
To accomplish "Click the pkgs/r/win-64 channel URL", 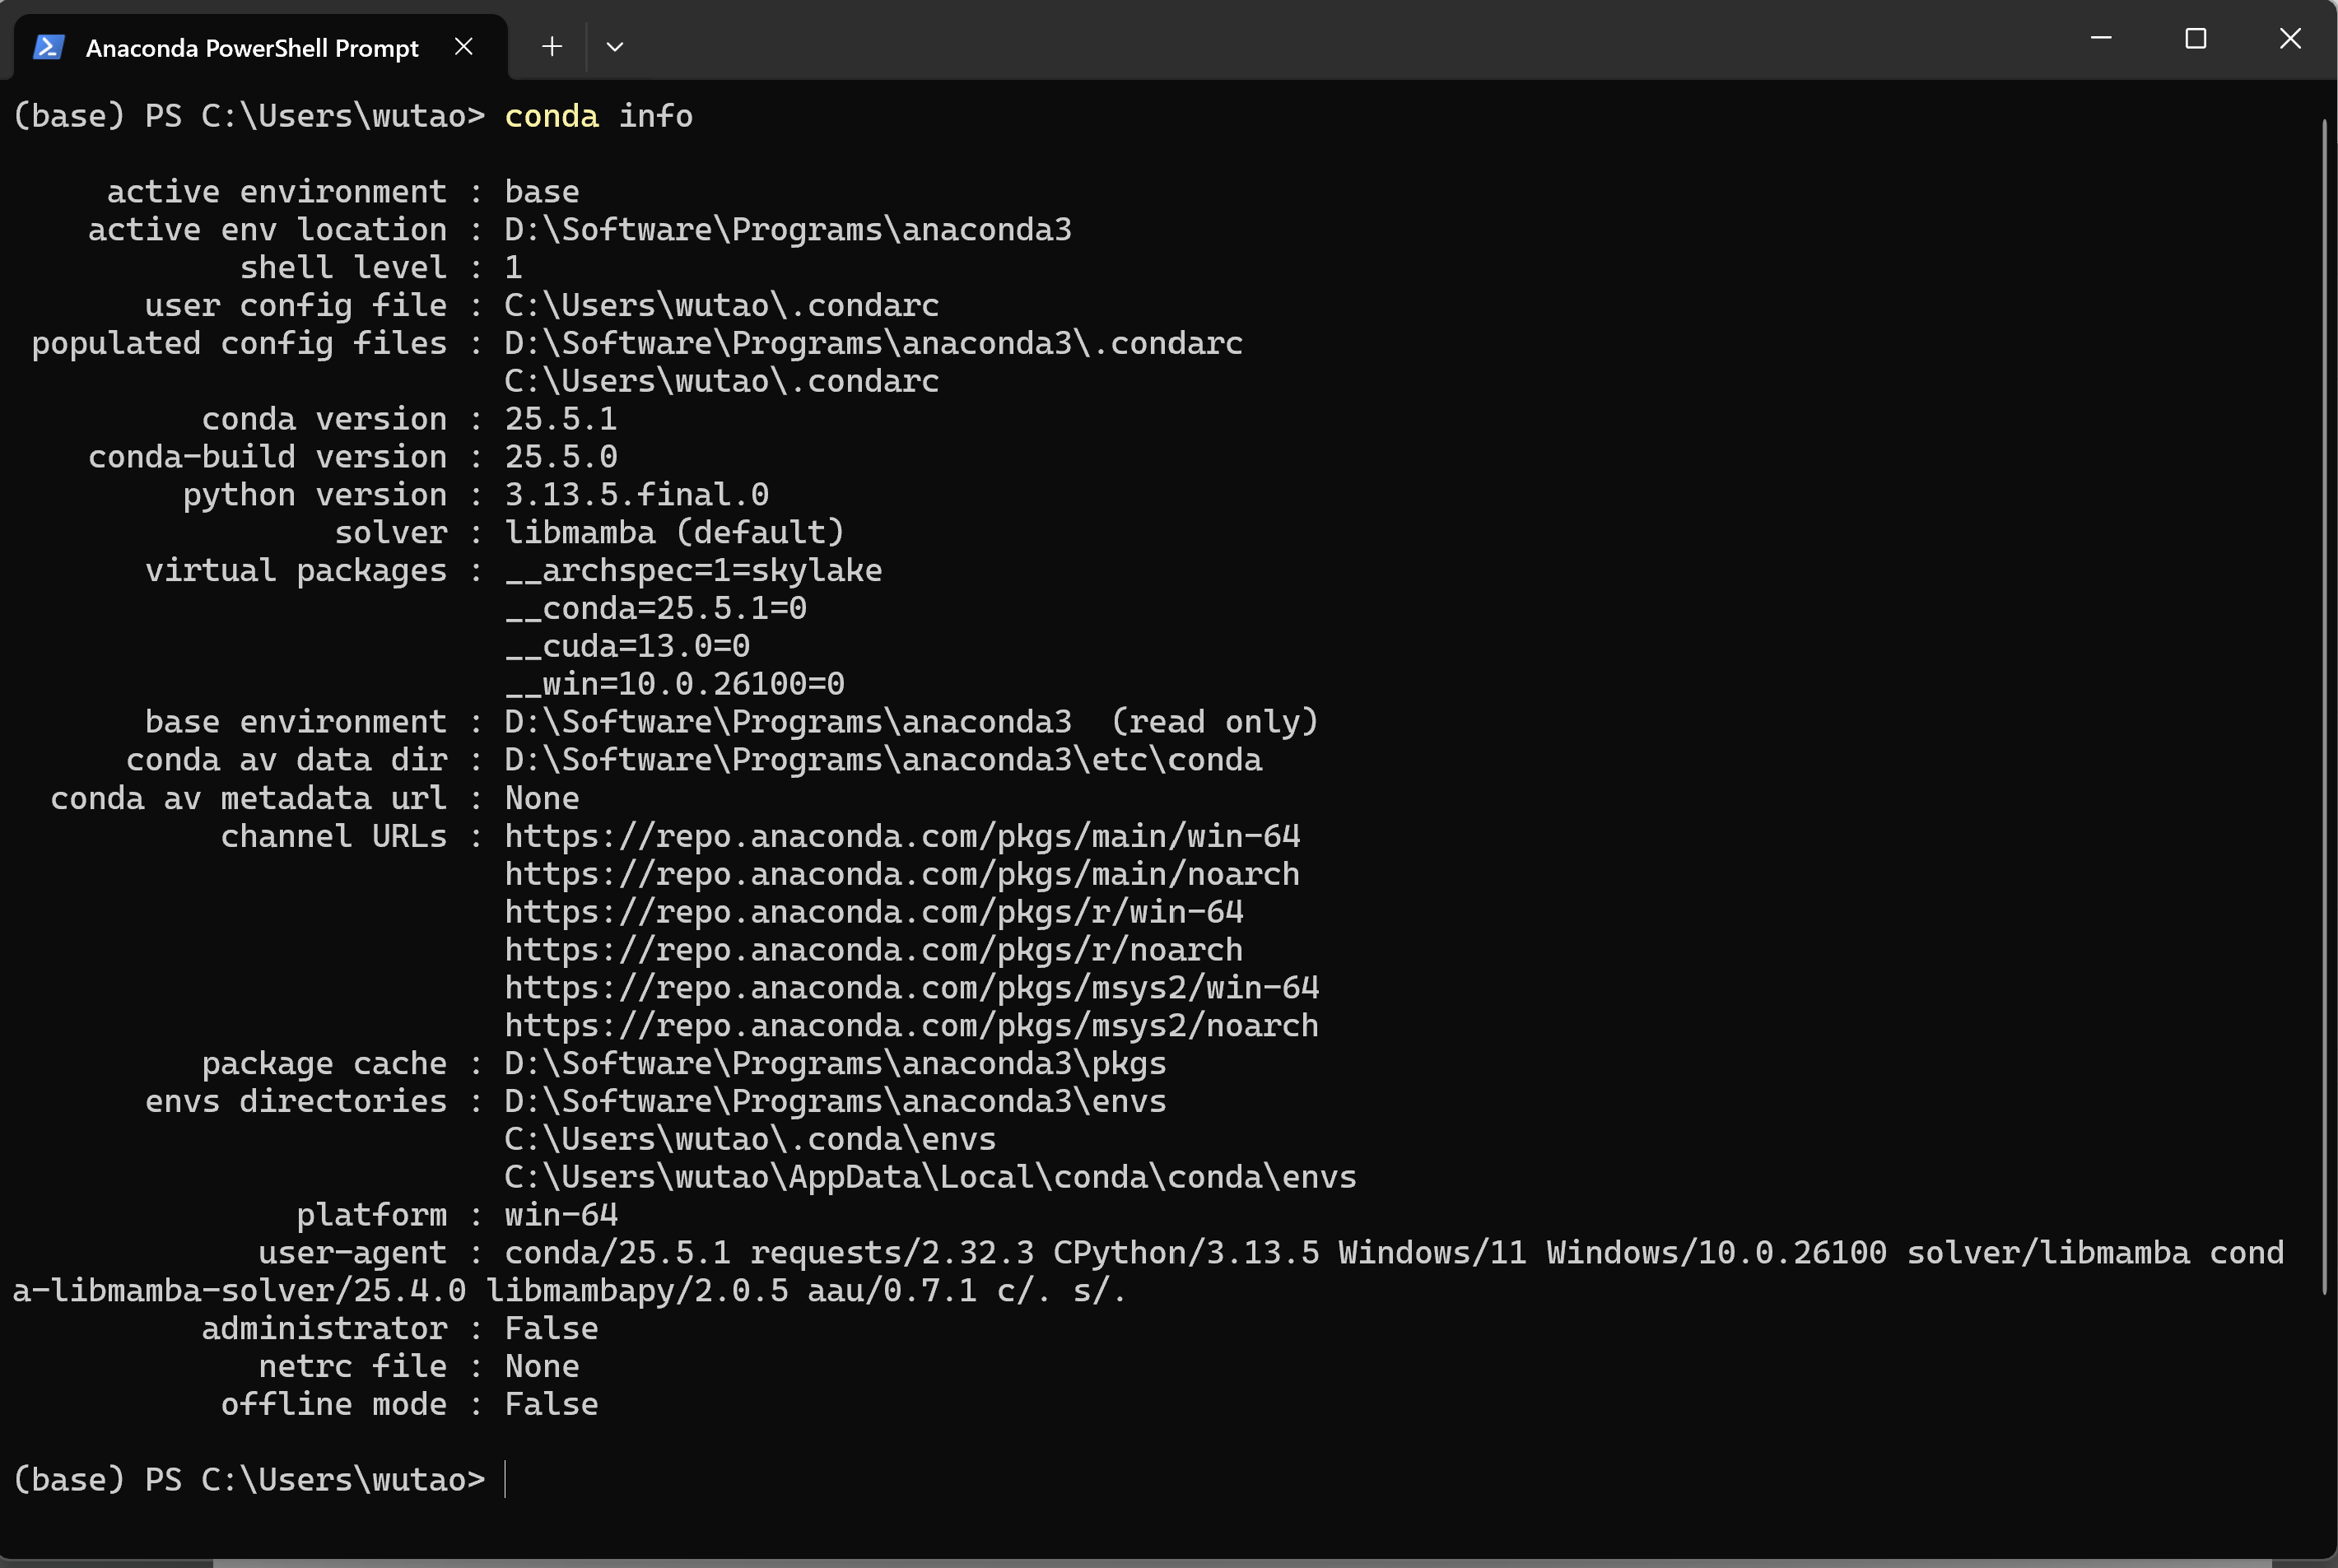I will click(874, 912).
